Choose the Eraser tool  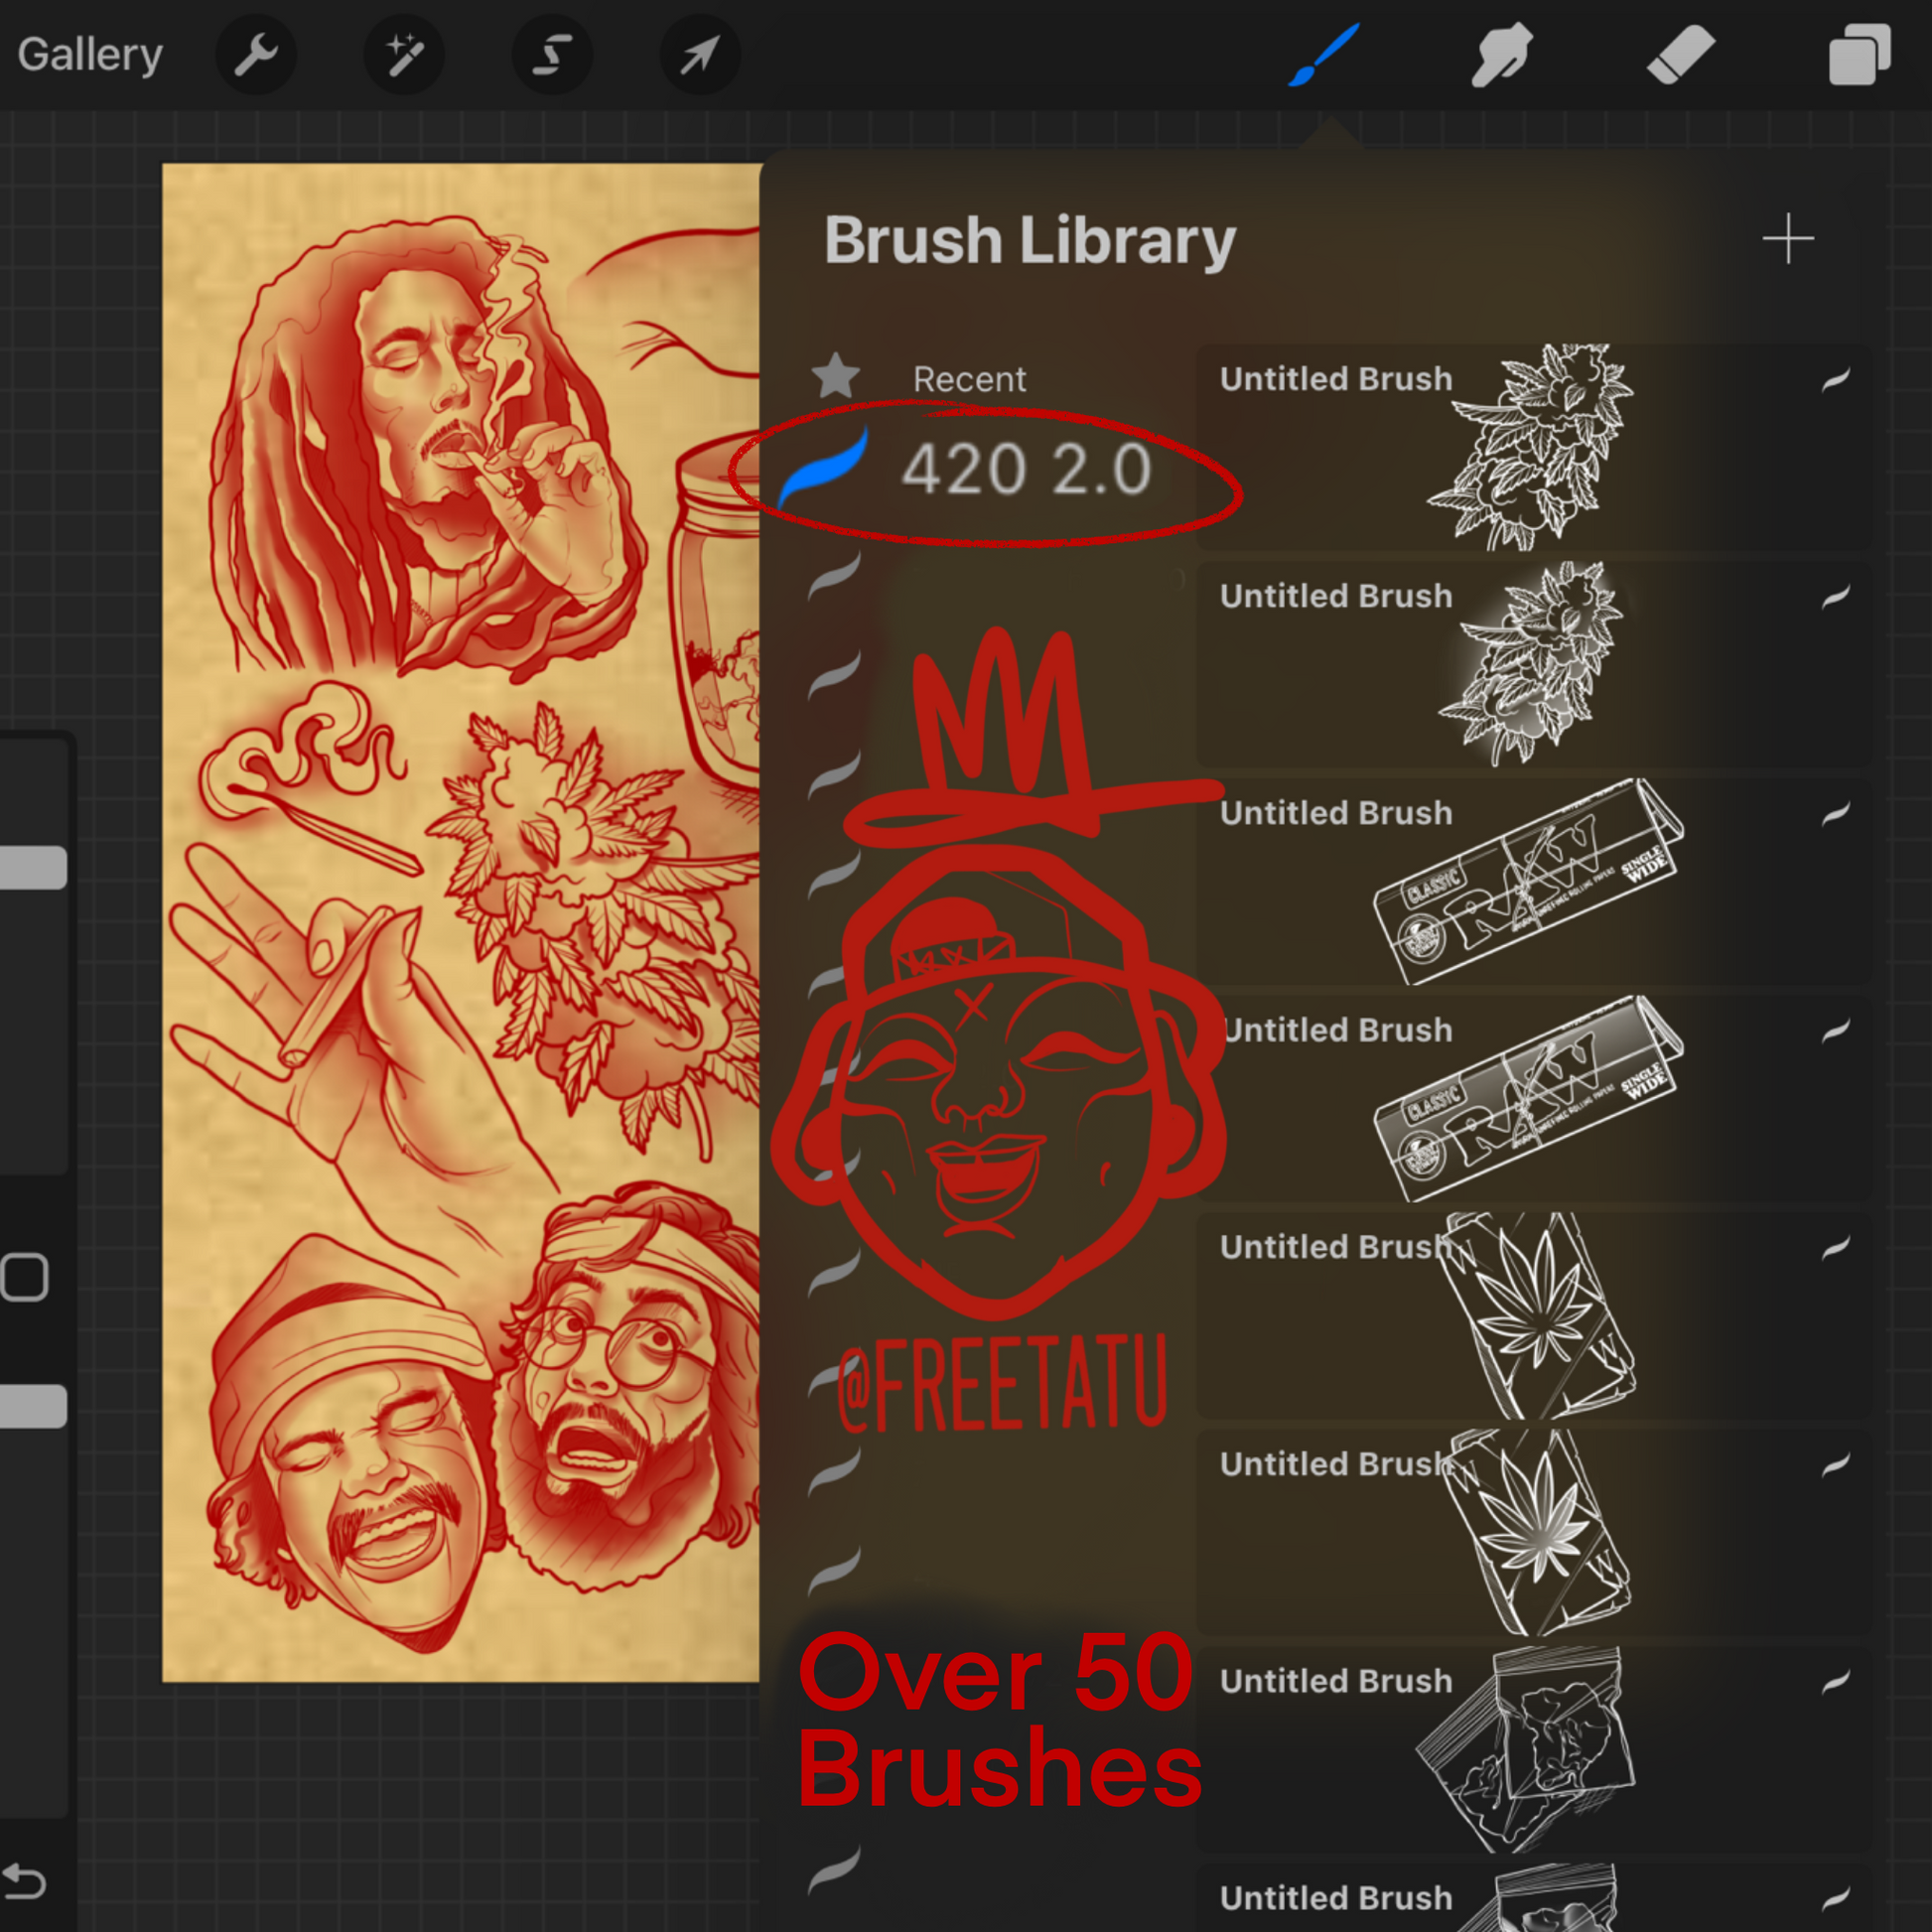pyautogui.click(x=1680, y=54)
